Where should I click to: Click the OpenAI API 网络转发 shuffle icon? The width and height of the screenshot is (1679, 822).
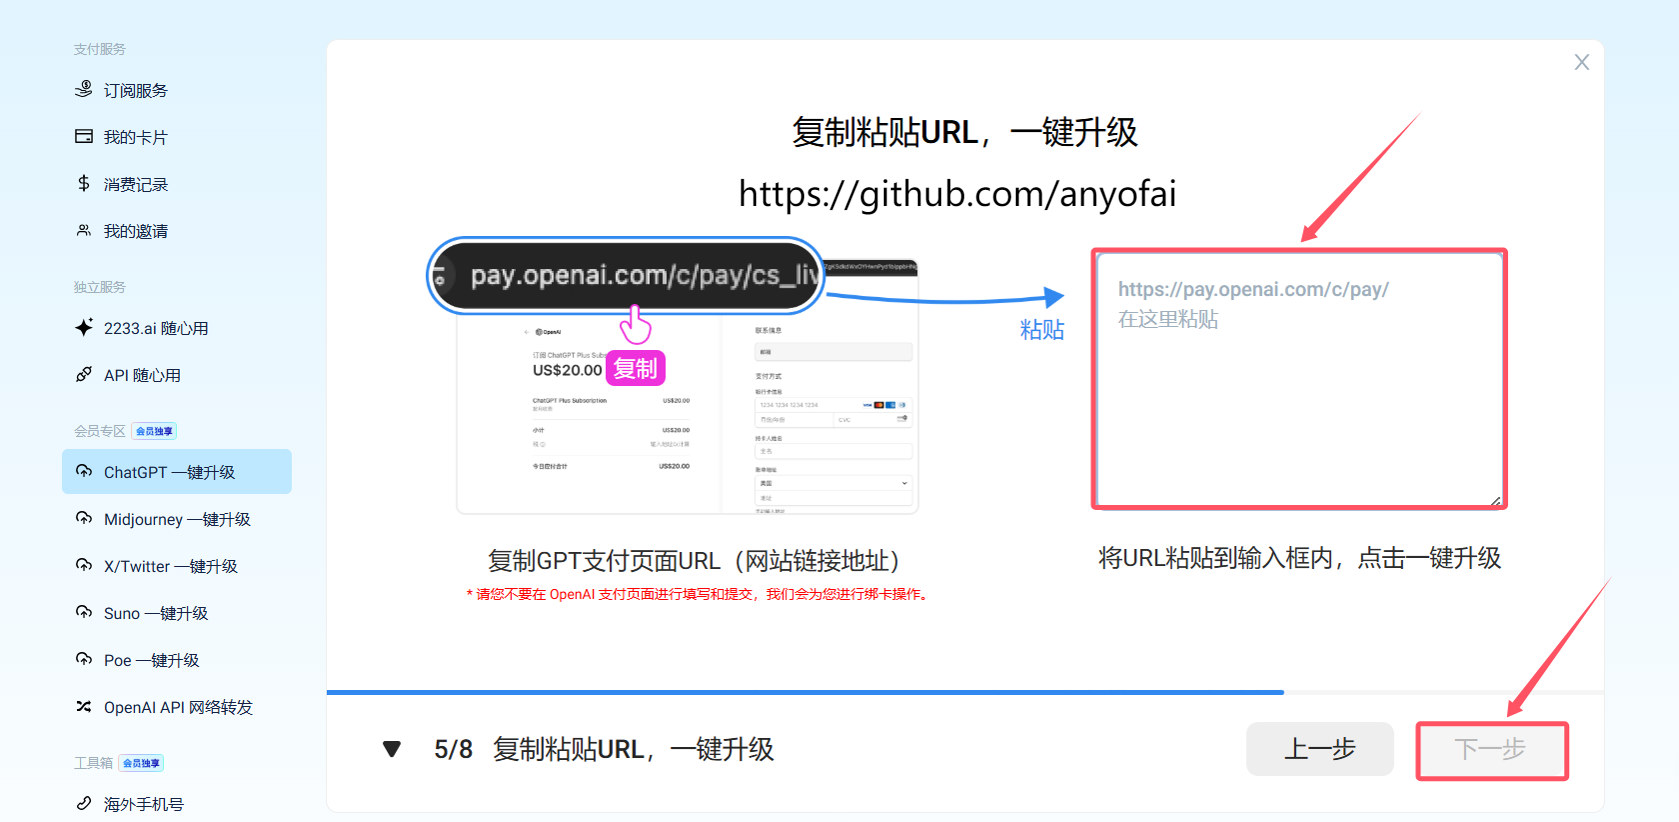coord(84,706)
